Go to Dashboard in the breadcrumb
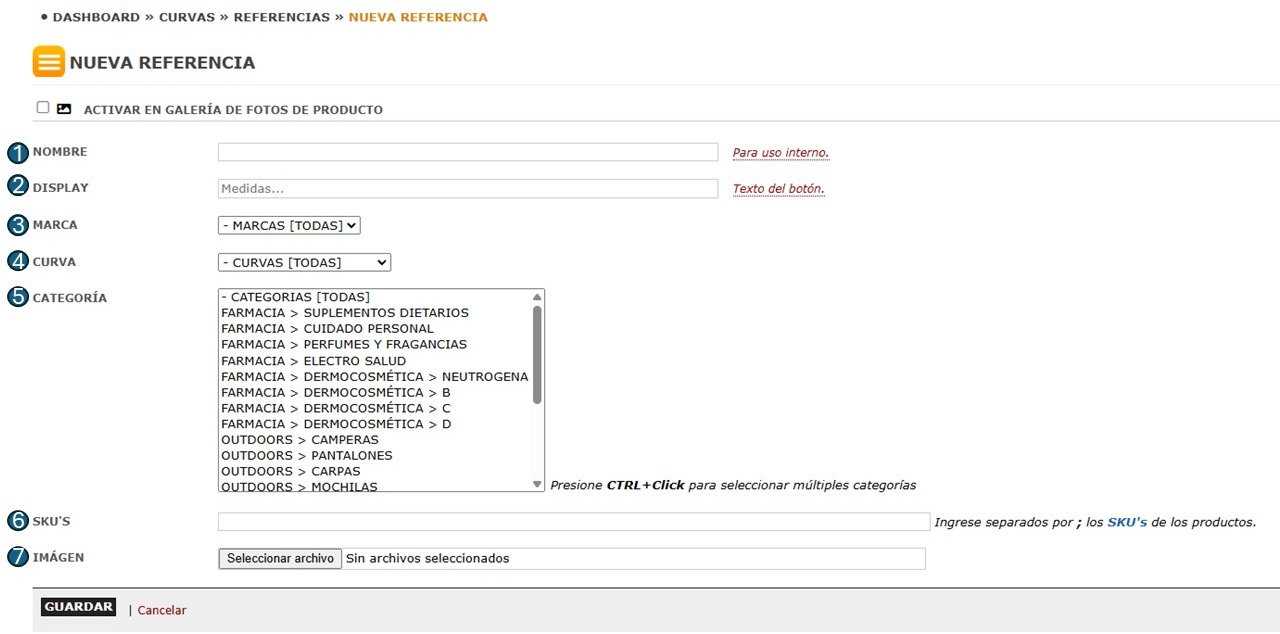 [96, 18]
